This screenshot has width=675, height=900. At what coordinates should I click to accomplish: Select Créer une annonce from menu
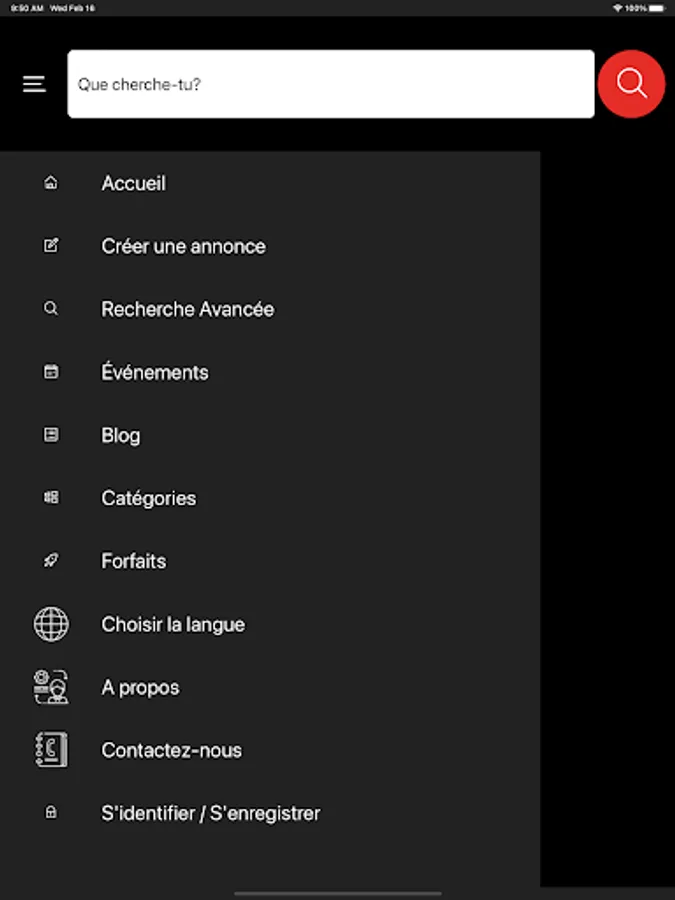[183, 246]
